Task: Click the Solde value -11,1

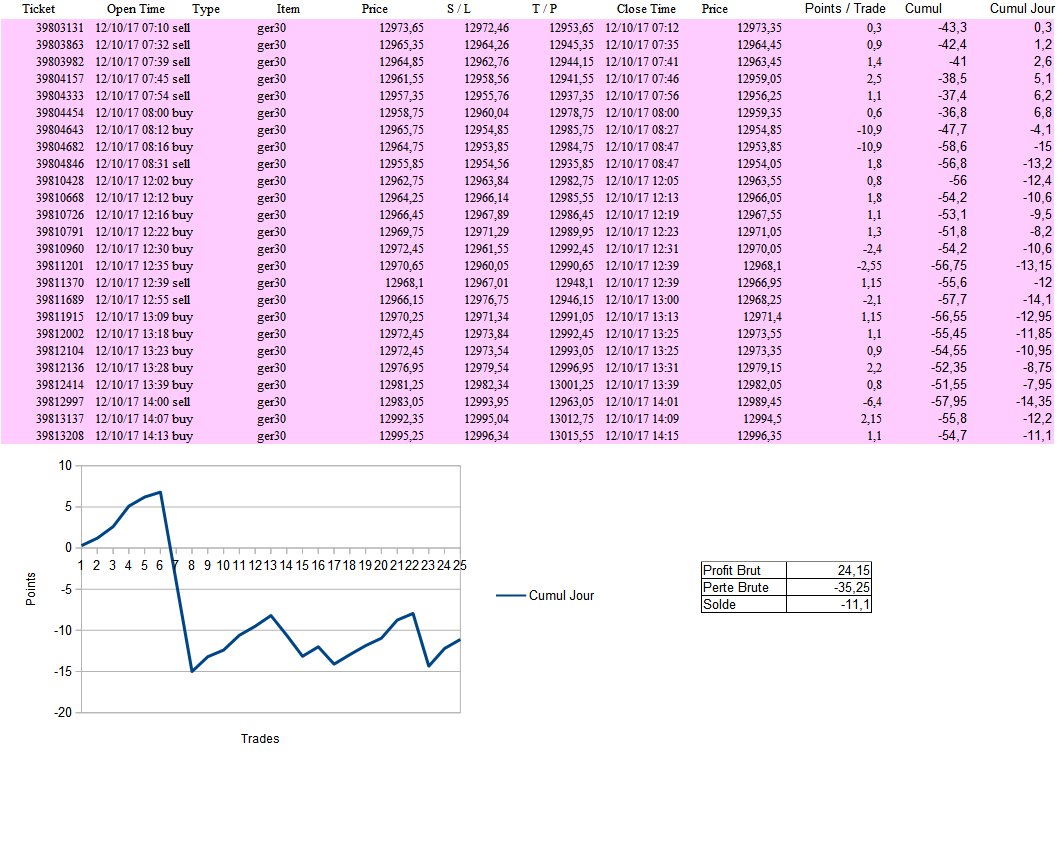Action: pyautogui.click(x=828, y=604)
